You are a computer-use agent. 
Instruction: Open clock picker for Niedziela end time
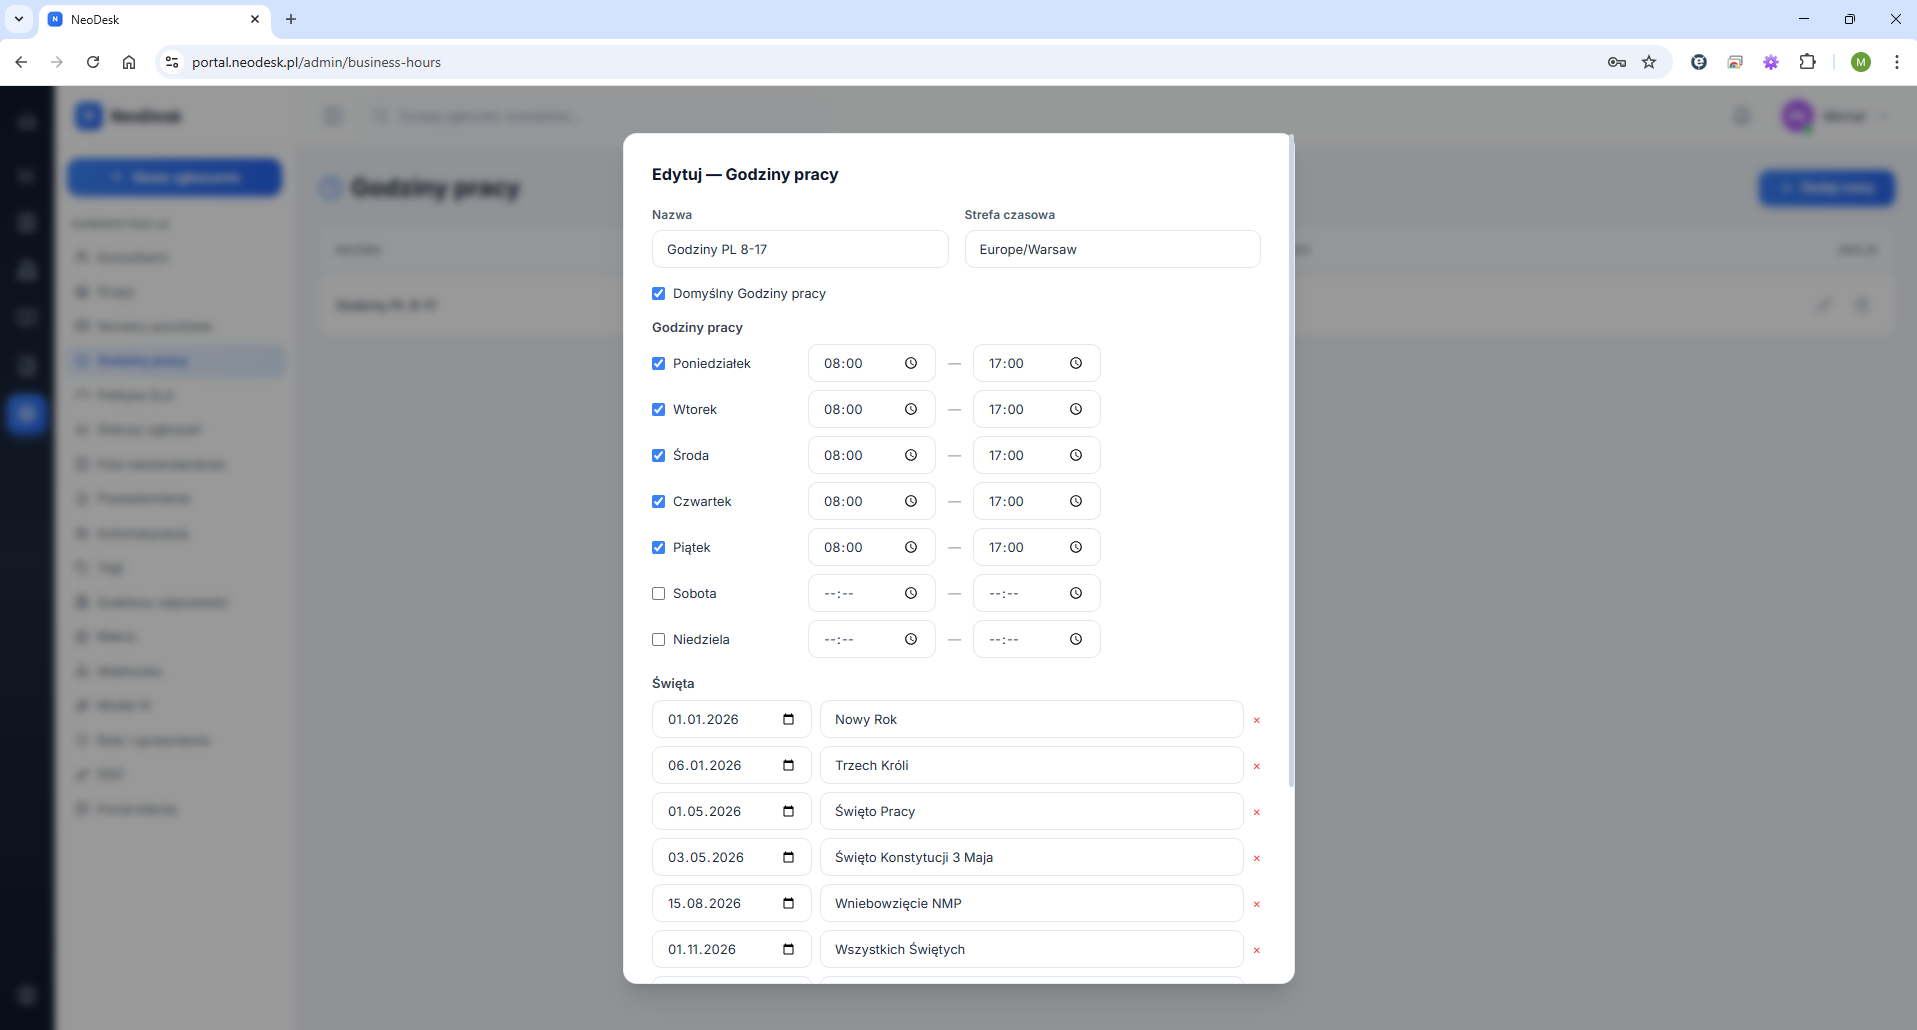point(1076,639)
